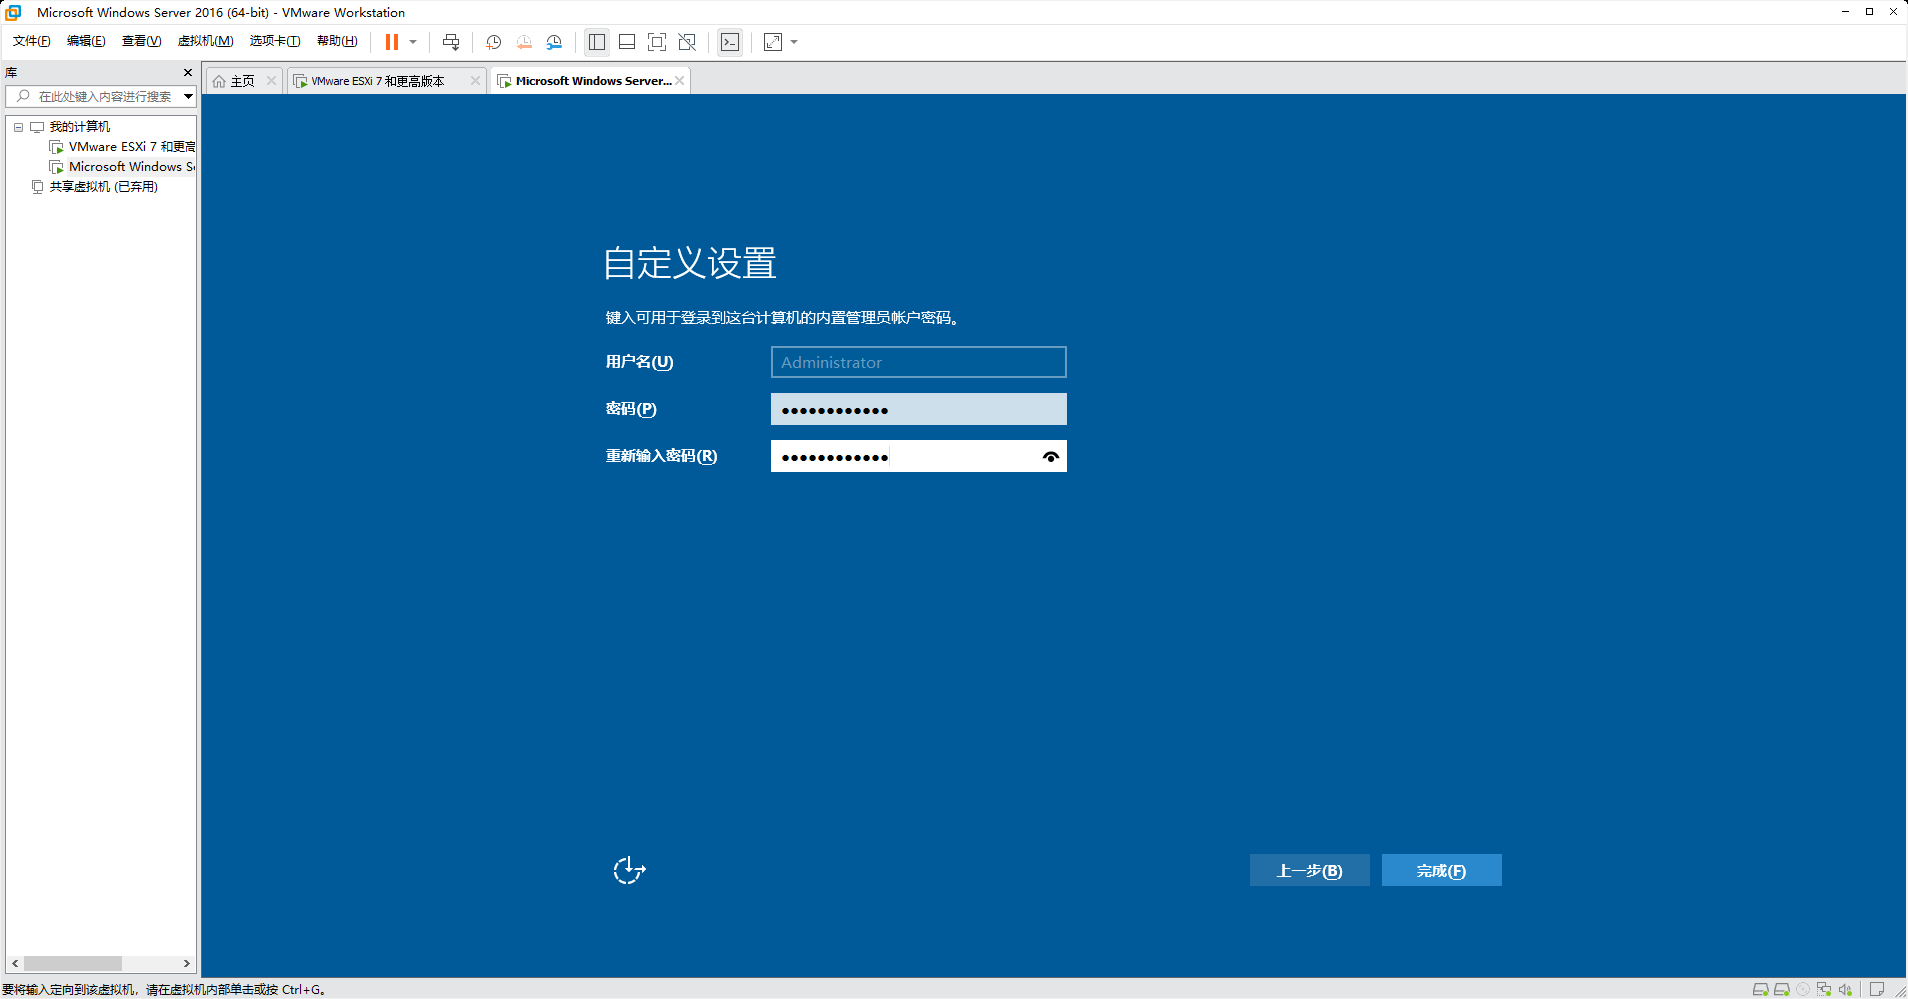This screenshot has height=999, width=1908.
Task: Open the 虚拟机(M) menu
Action: click(x=205, y=41)
